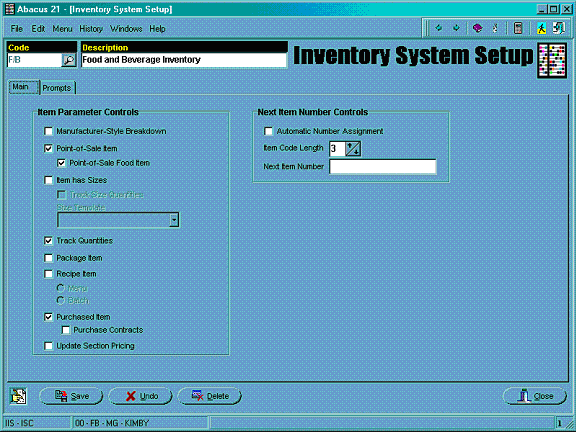The width and height of the screenshot is (576, 432).
Task: Uncheck Point-of-Sale Food Item checkbox
Action: 61,163
